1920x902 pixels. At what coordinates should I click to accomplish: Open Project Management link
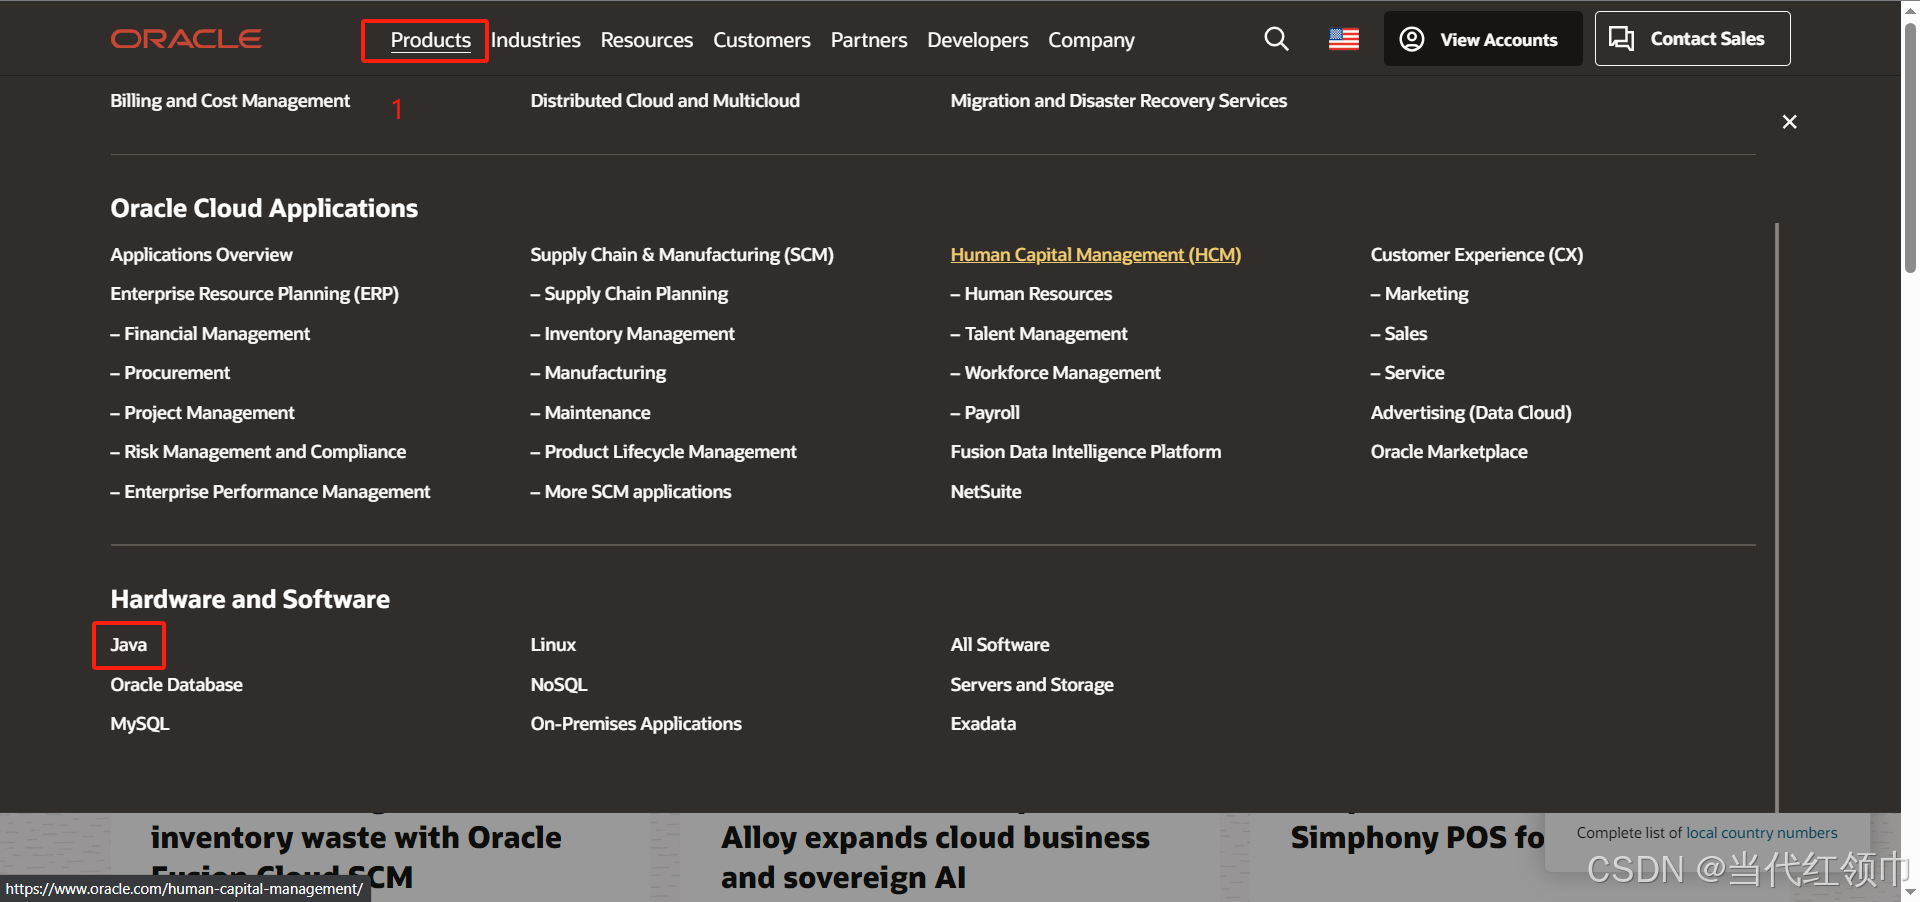[x=202, y=413]
